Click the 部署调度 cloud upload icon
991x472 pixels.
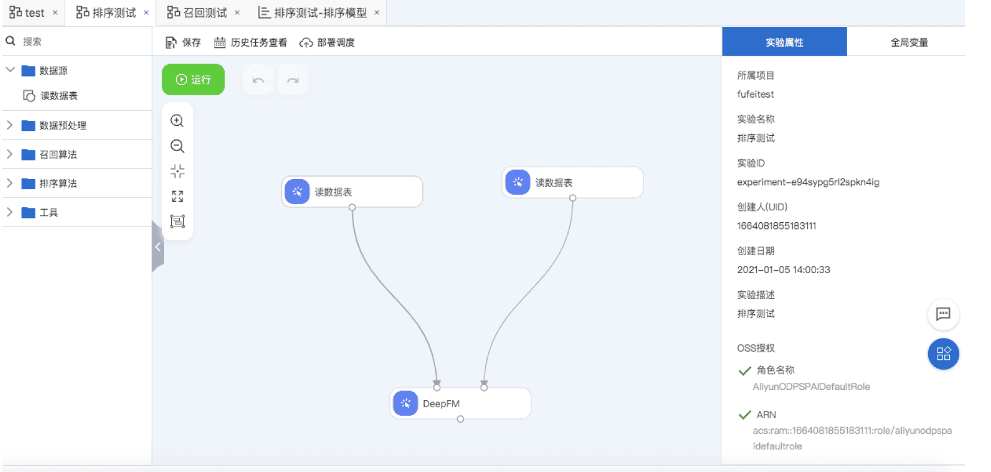click(307, 42)
